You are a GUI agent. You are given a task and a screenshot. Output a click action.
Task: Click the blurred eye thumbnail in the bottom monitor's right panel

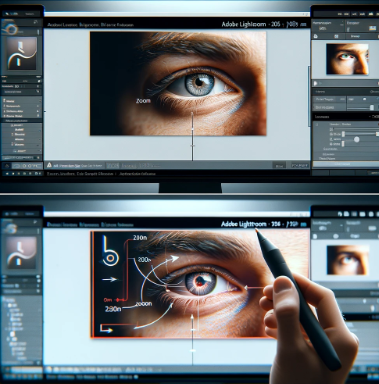coord(348,260)
